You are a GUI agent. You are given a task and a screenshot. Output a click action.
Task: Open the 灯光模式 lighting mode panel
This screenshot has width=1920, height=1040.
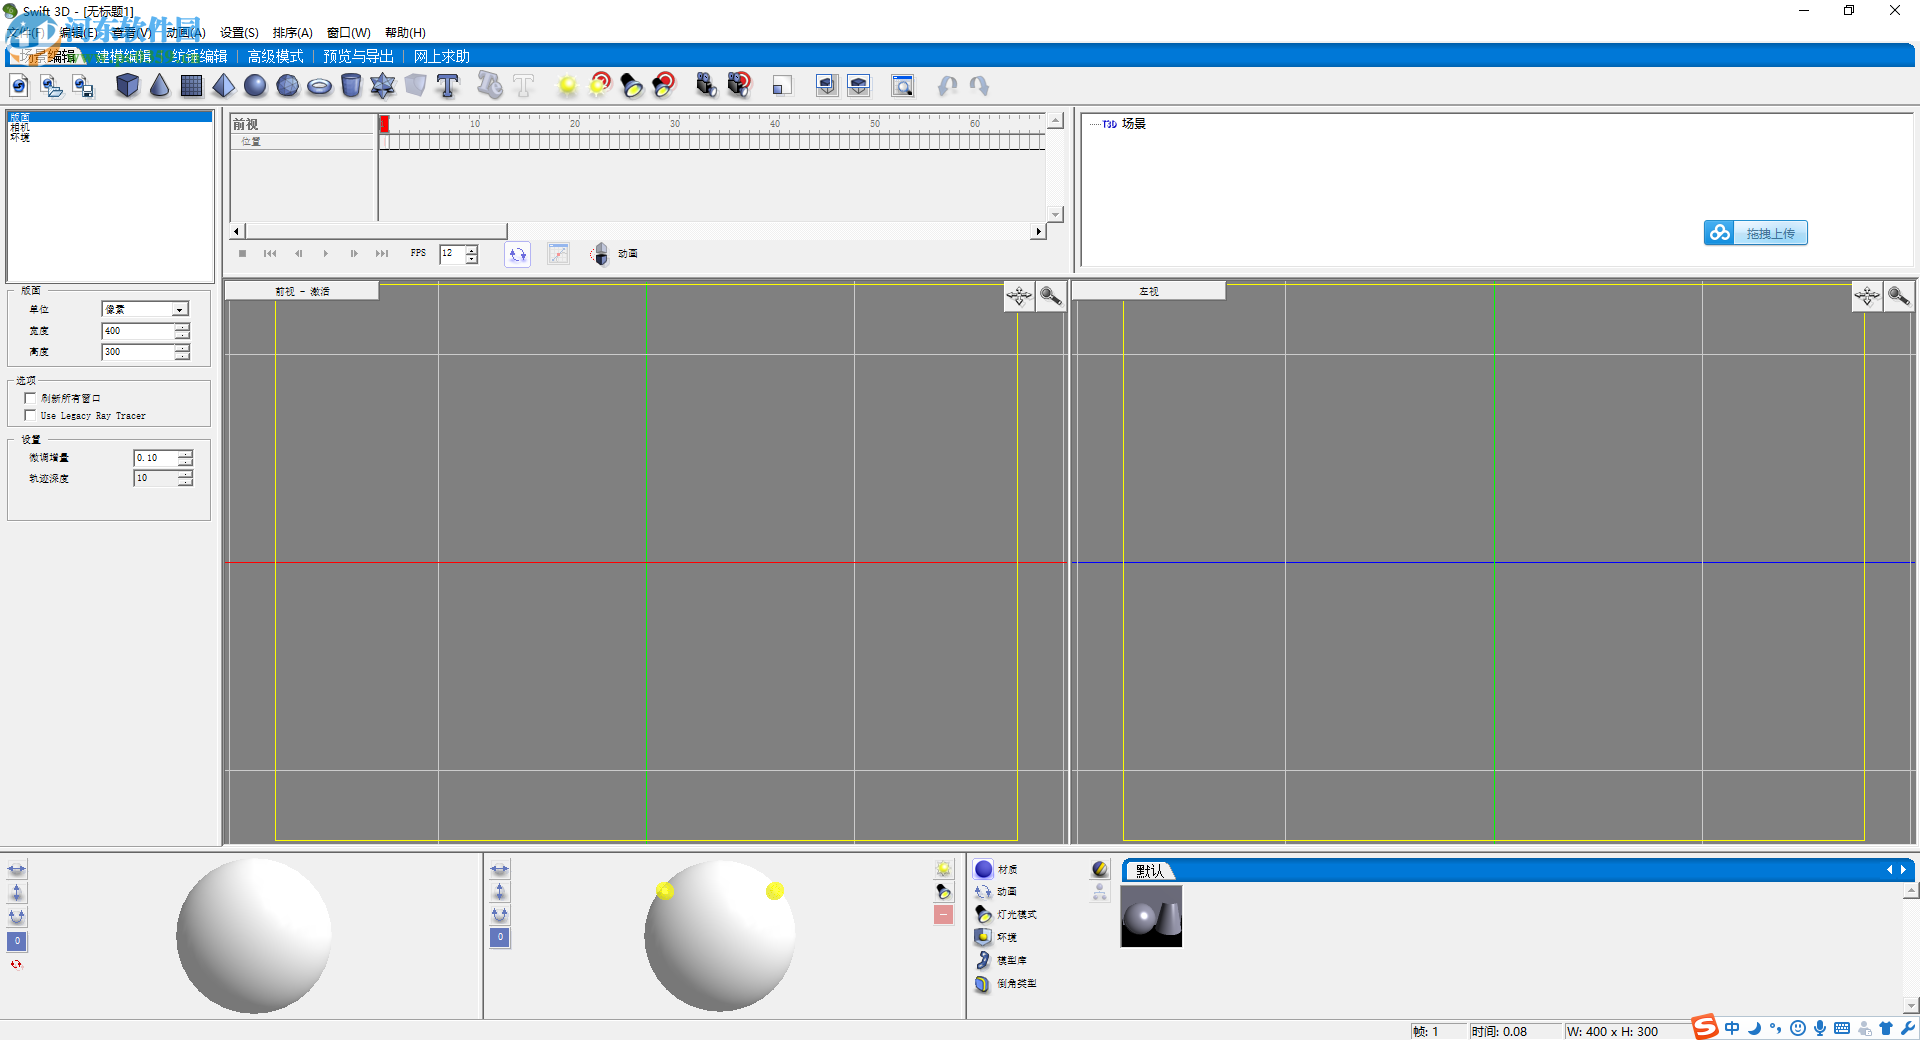click(x=1012, y=914)
